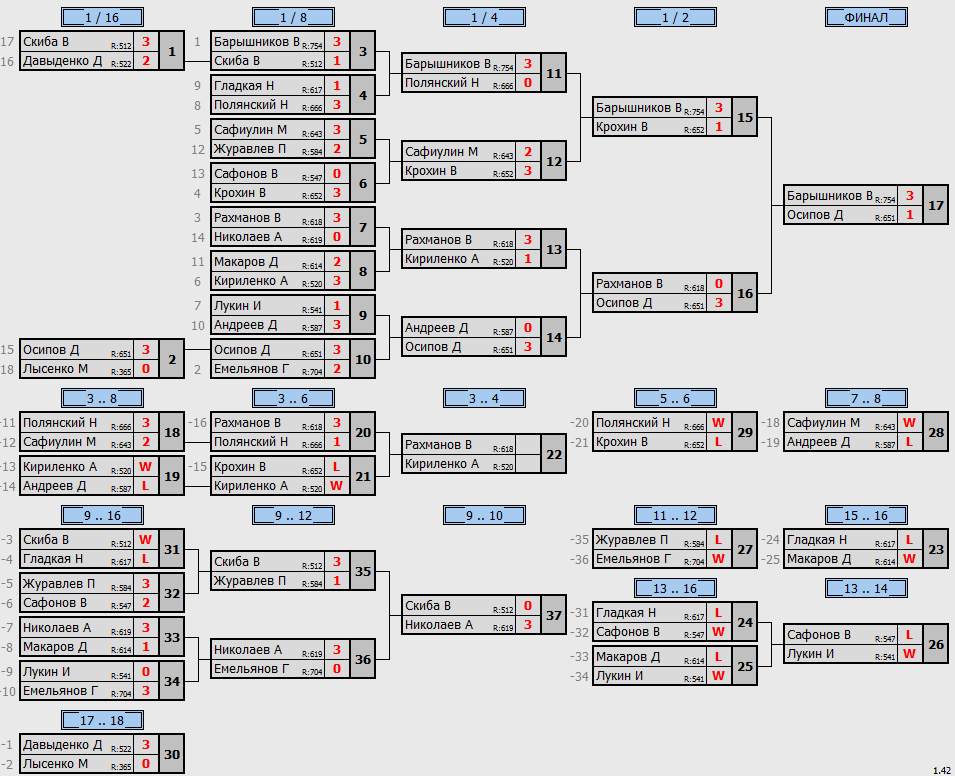The height and width of the screenshot is (776, 955).
Task: Select semifinal match number 15 box
Action: 745,117
